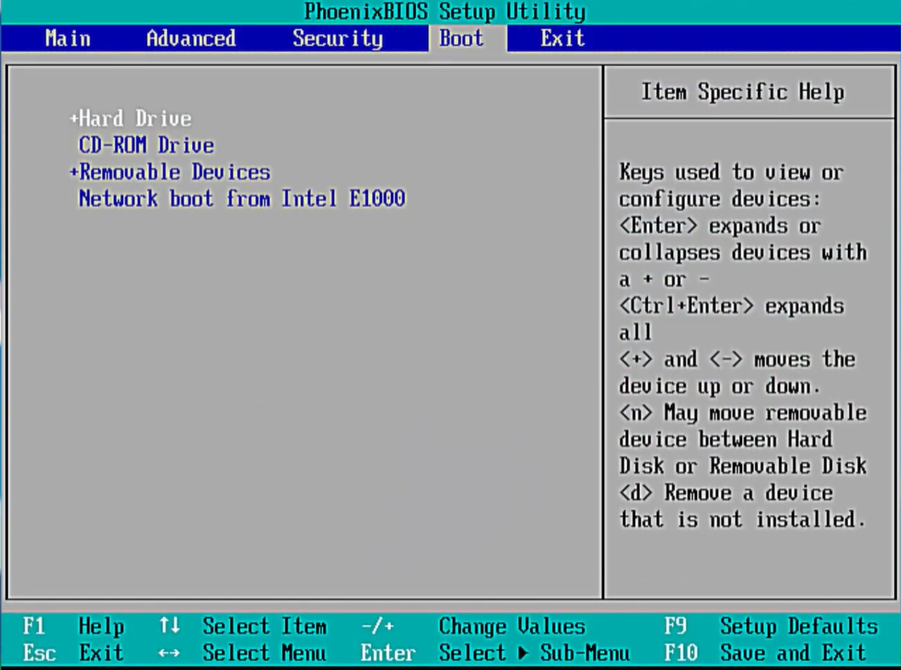Open the Main menu tab
Screen dimensions: 901x670
click(x=68, y=39)
